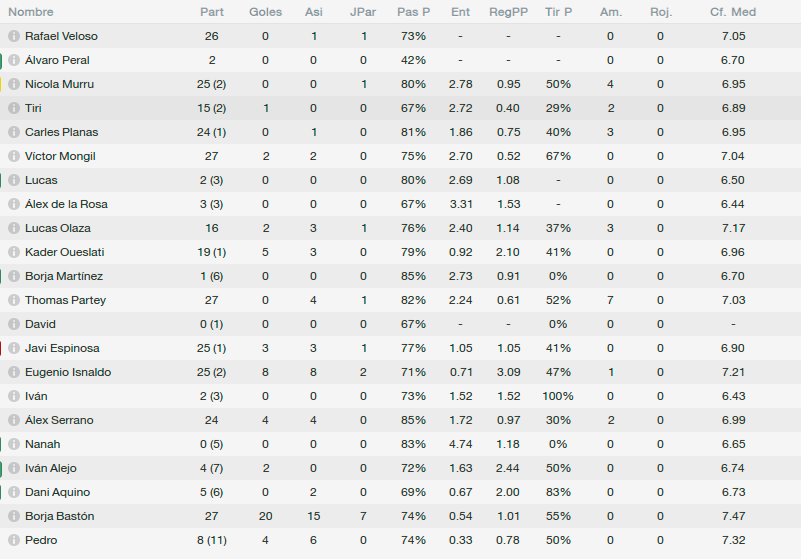
Task: Select the Asi column header
Action: 314,12
